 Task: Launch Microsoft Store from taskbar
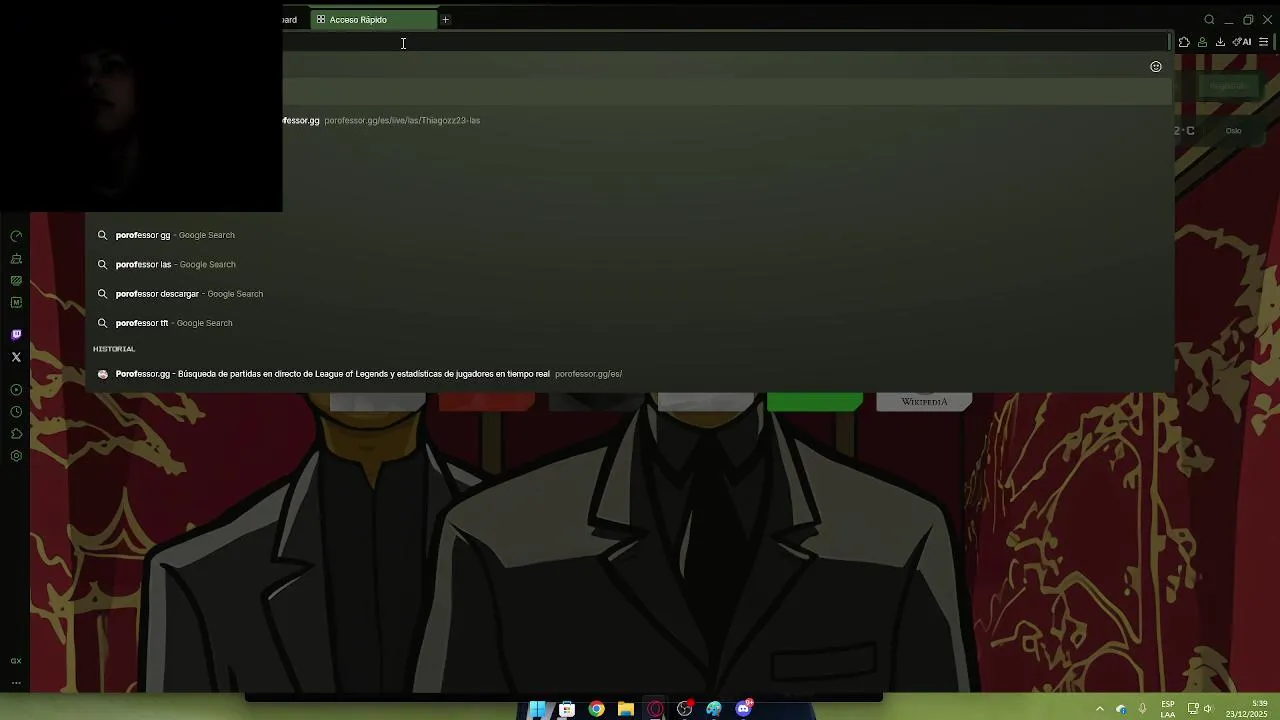567,709
